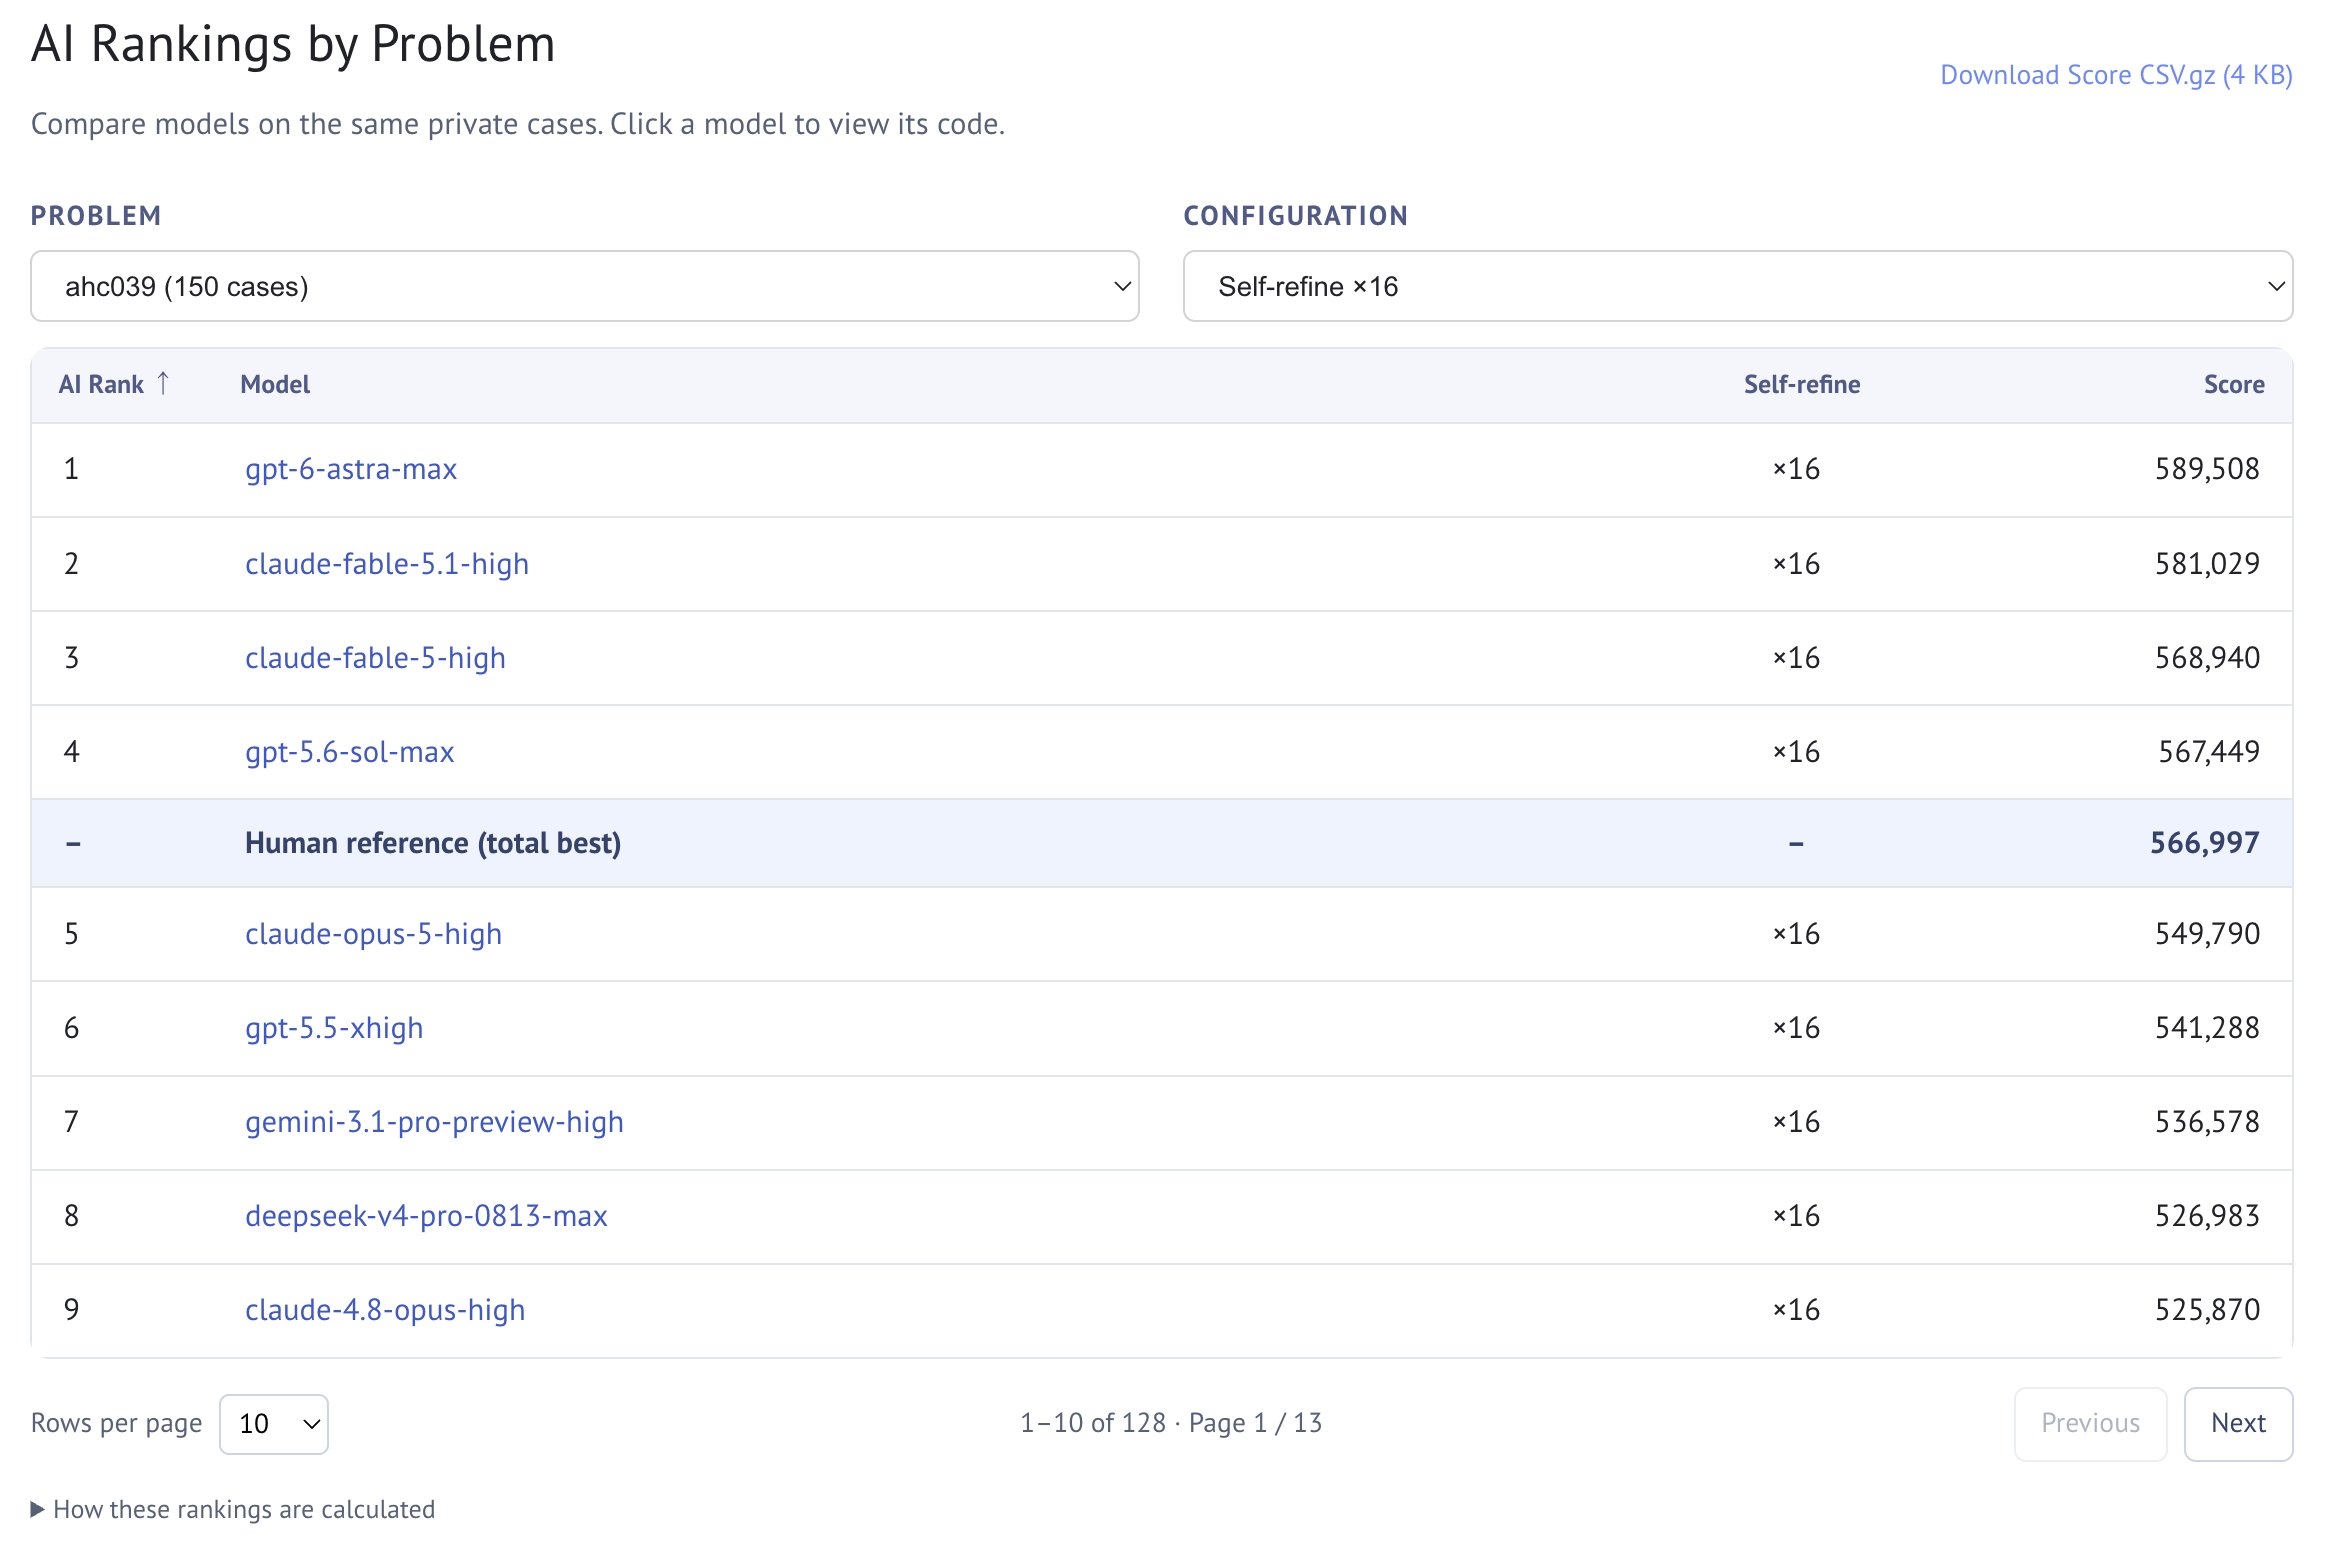Download the Score CSV.gz file

2116,75
